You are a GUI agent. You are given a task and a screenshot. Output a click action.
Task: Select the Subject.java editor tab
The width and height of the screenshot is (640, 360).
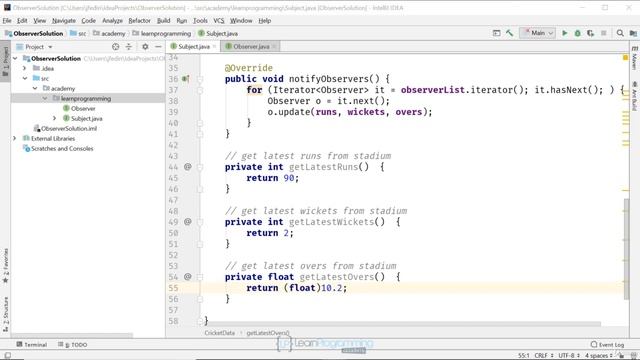click(193, 47)
